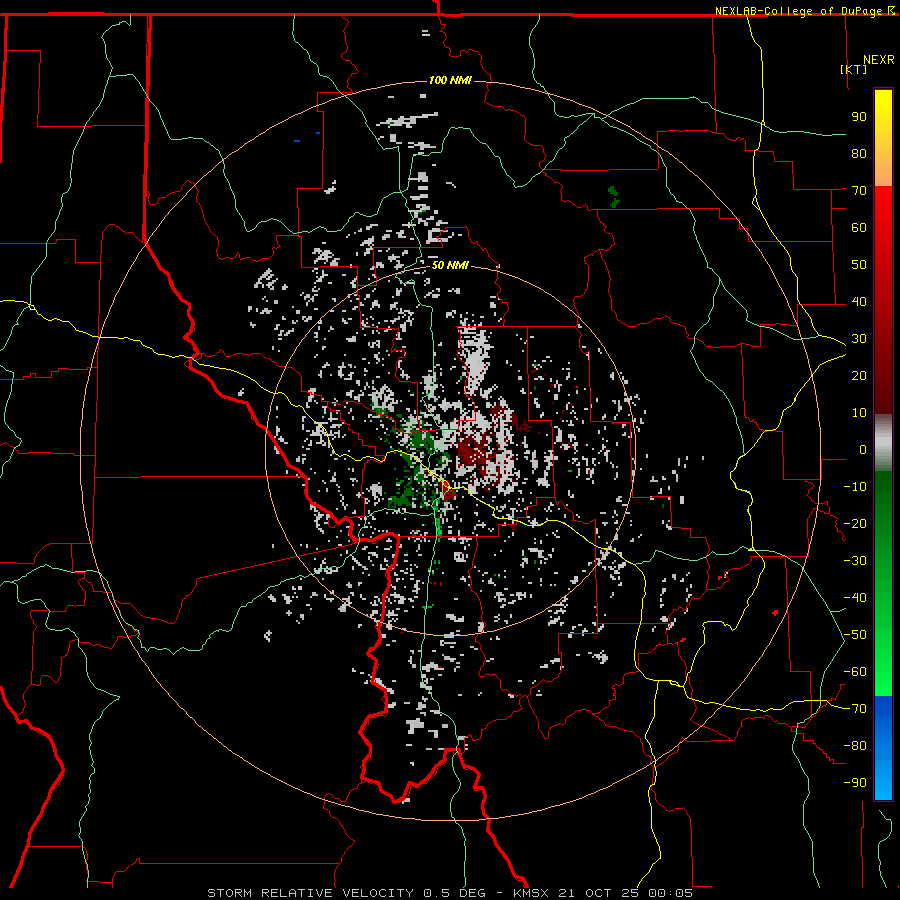Click the -10 knot scale value
The width and height of the screenshot is (900, 900).
pyautogui.click(x=855, y=487)
